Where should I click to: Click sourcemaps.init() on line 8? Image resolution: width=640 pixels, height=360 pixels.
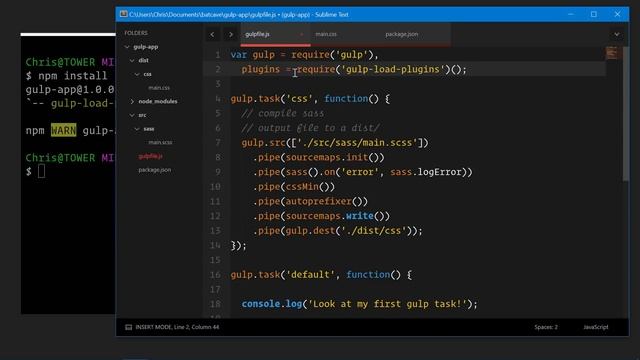point(335,158)
